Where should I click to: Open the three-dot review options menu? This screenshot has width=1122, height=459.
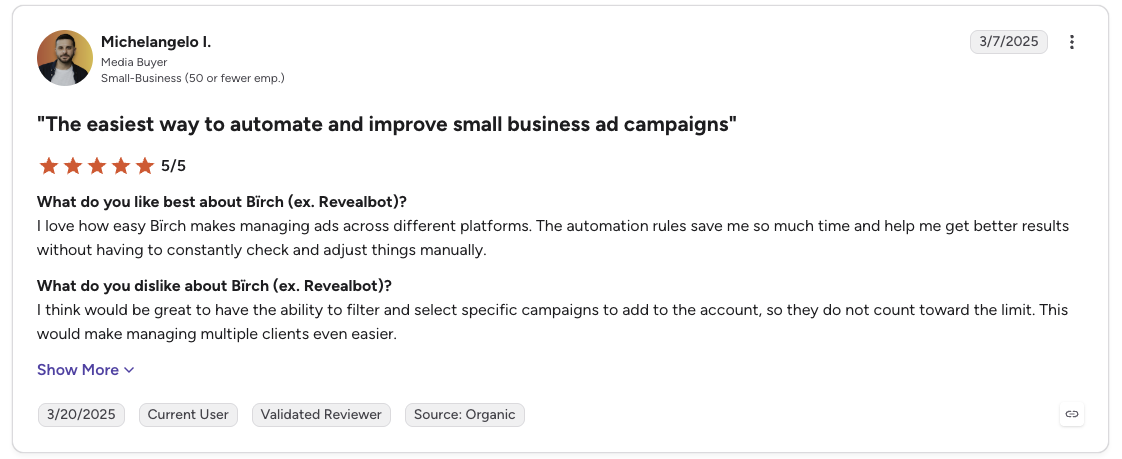(x=1071, y=42)
